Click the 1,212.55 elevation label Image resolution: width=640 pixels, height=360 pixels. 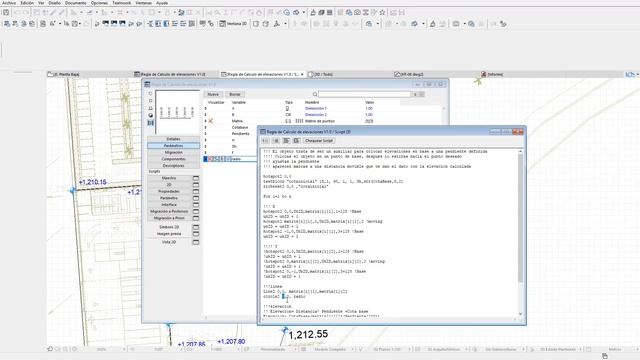pos(308,335)
